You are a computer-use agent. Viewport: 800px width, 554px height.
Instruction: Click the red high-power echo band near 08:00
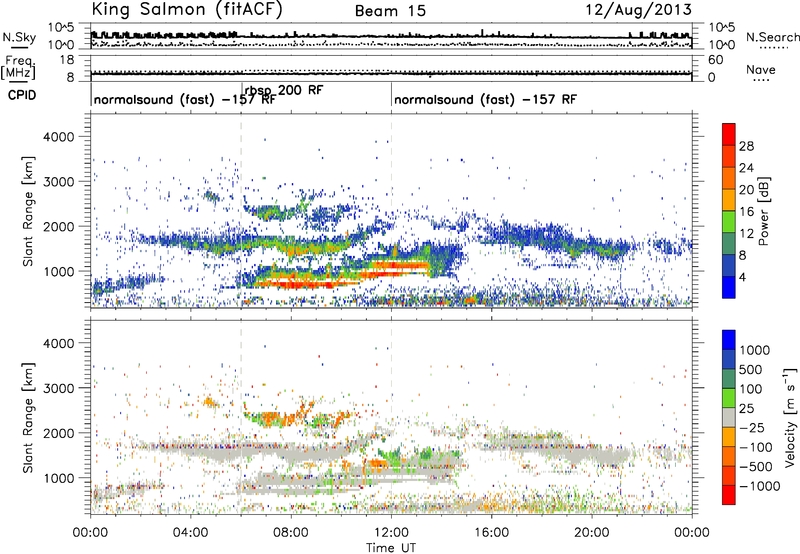(x=298, y=283)
